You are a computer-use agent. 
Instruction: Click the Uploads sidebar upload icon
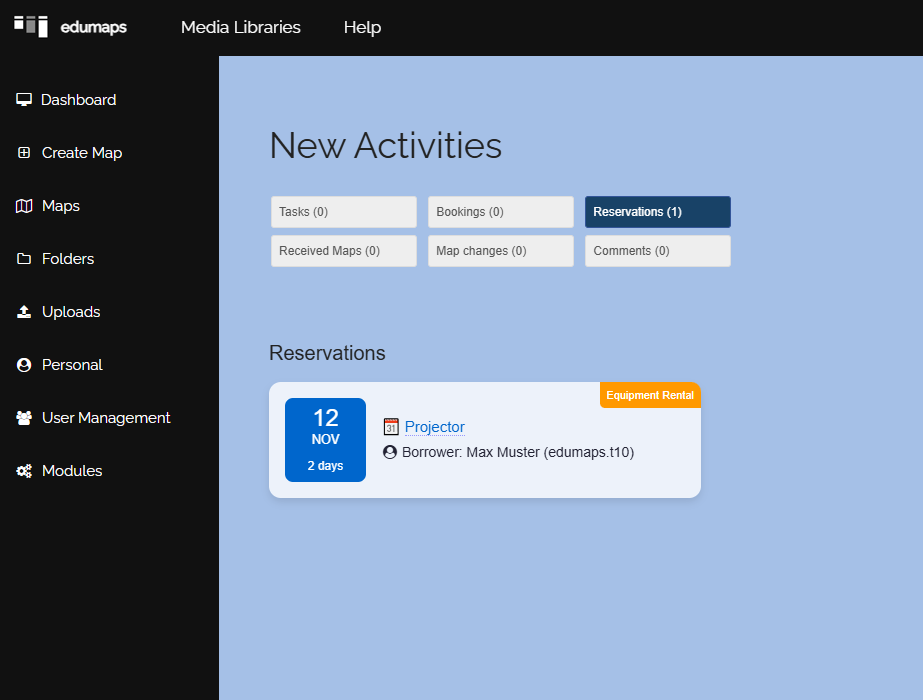[x=24, y=312]
